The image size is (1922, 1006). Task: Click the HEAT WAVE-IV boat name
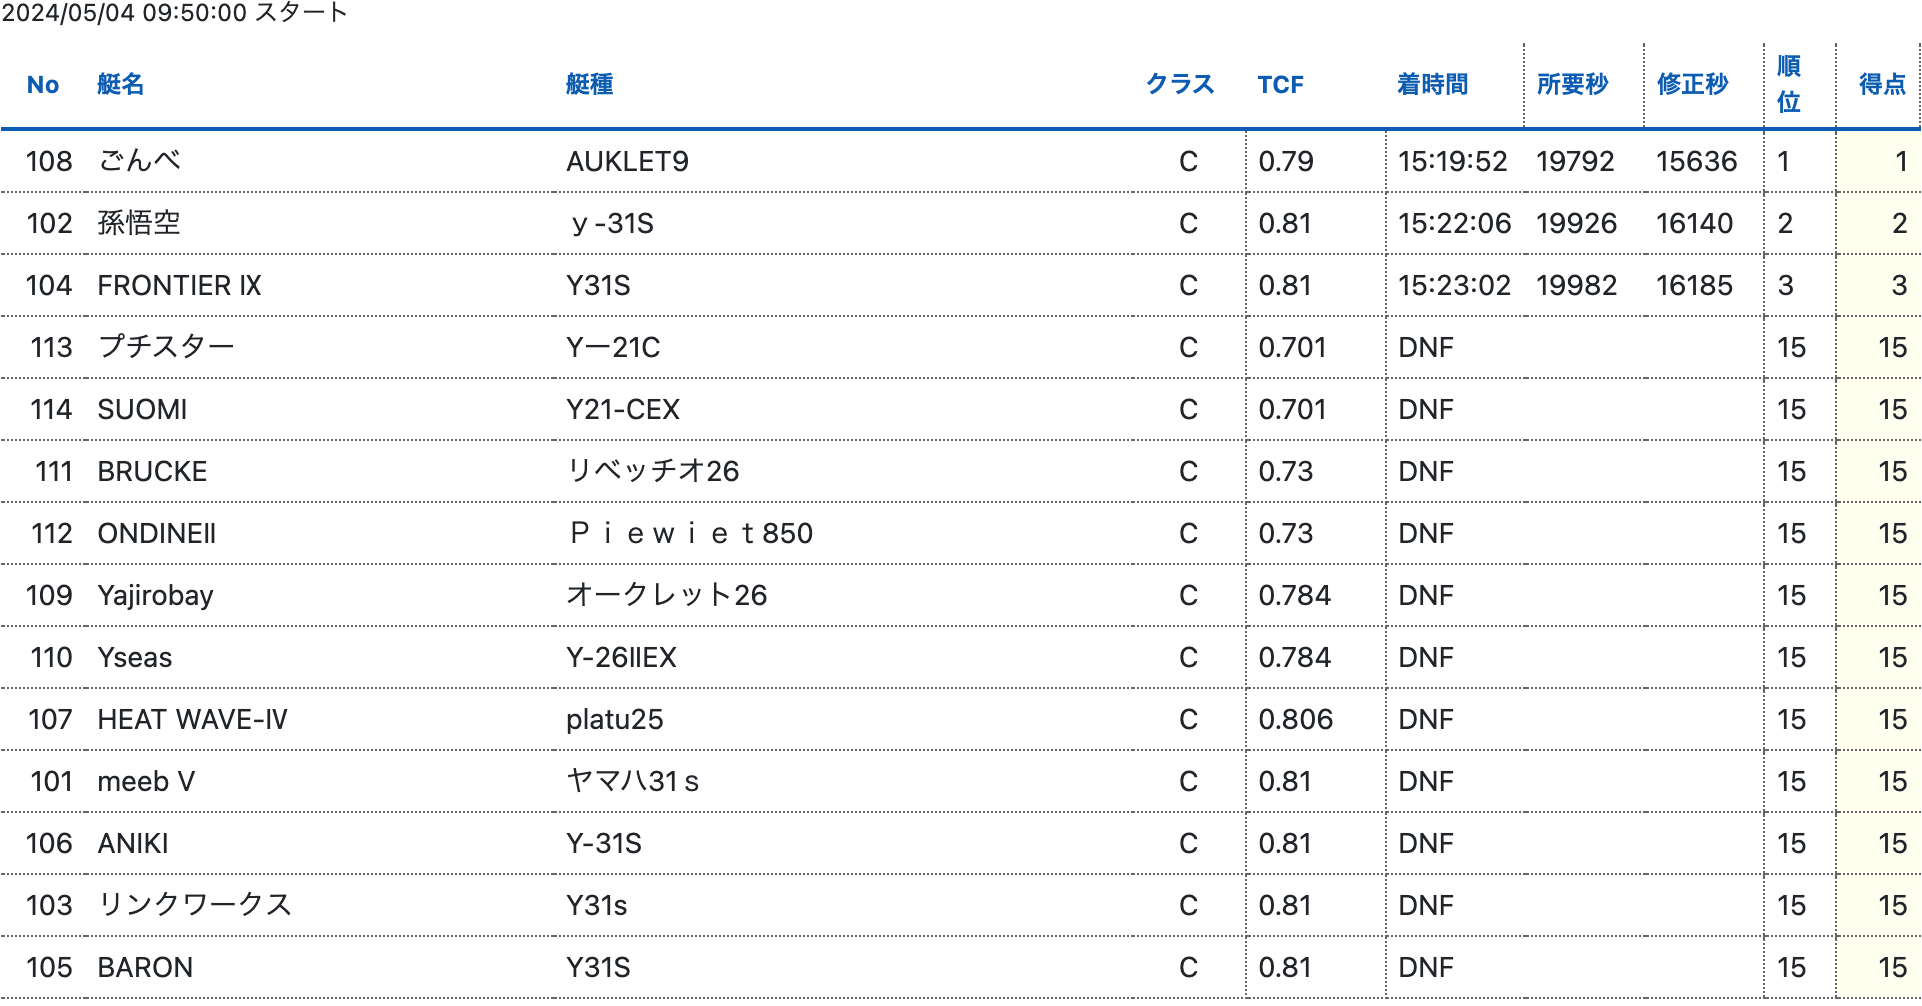point(192,720)
